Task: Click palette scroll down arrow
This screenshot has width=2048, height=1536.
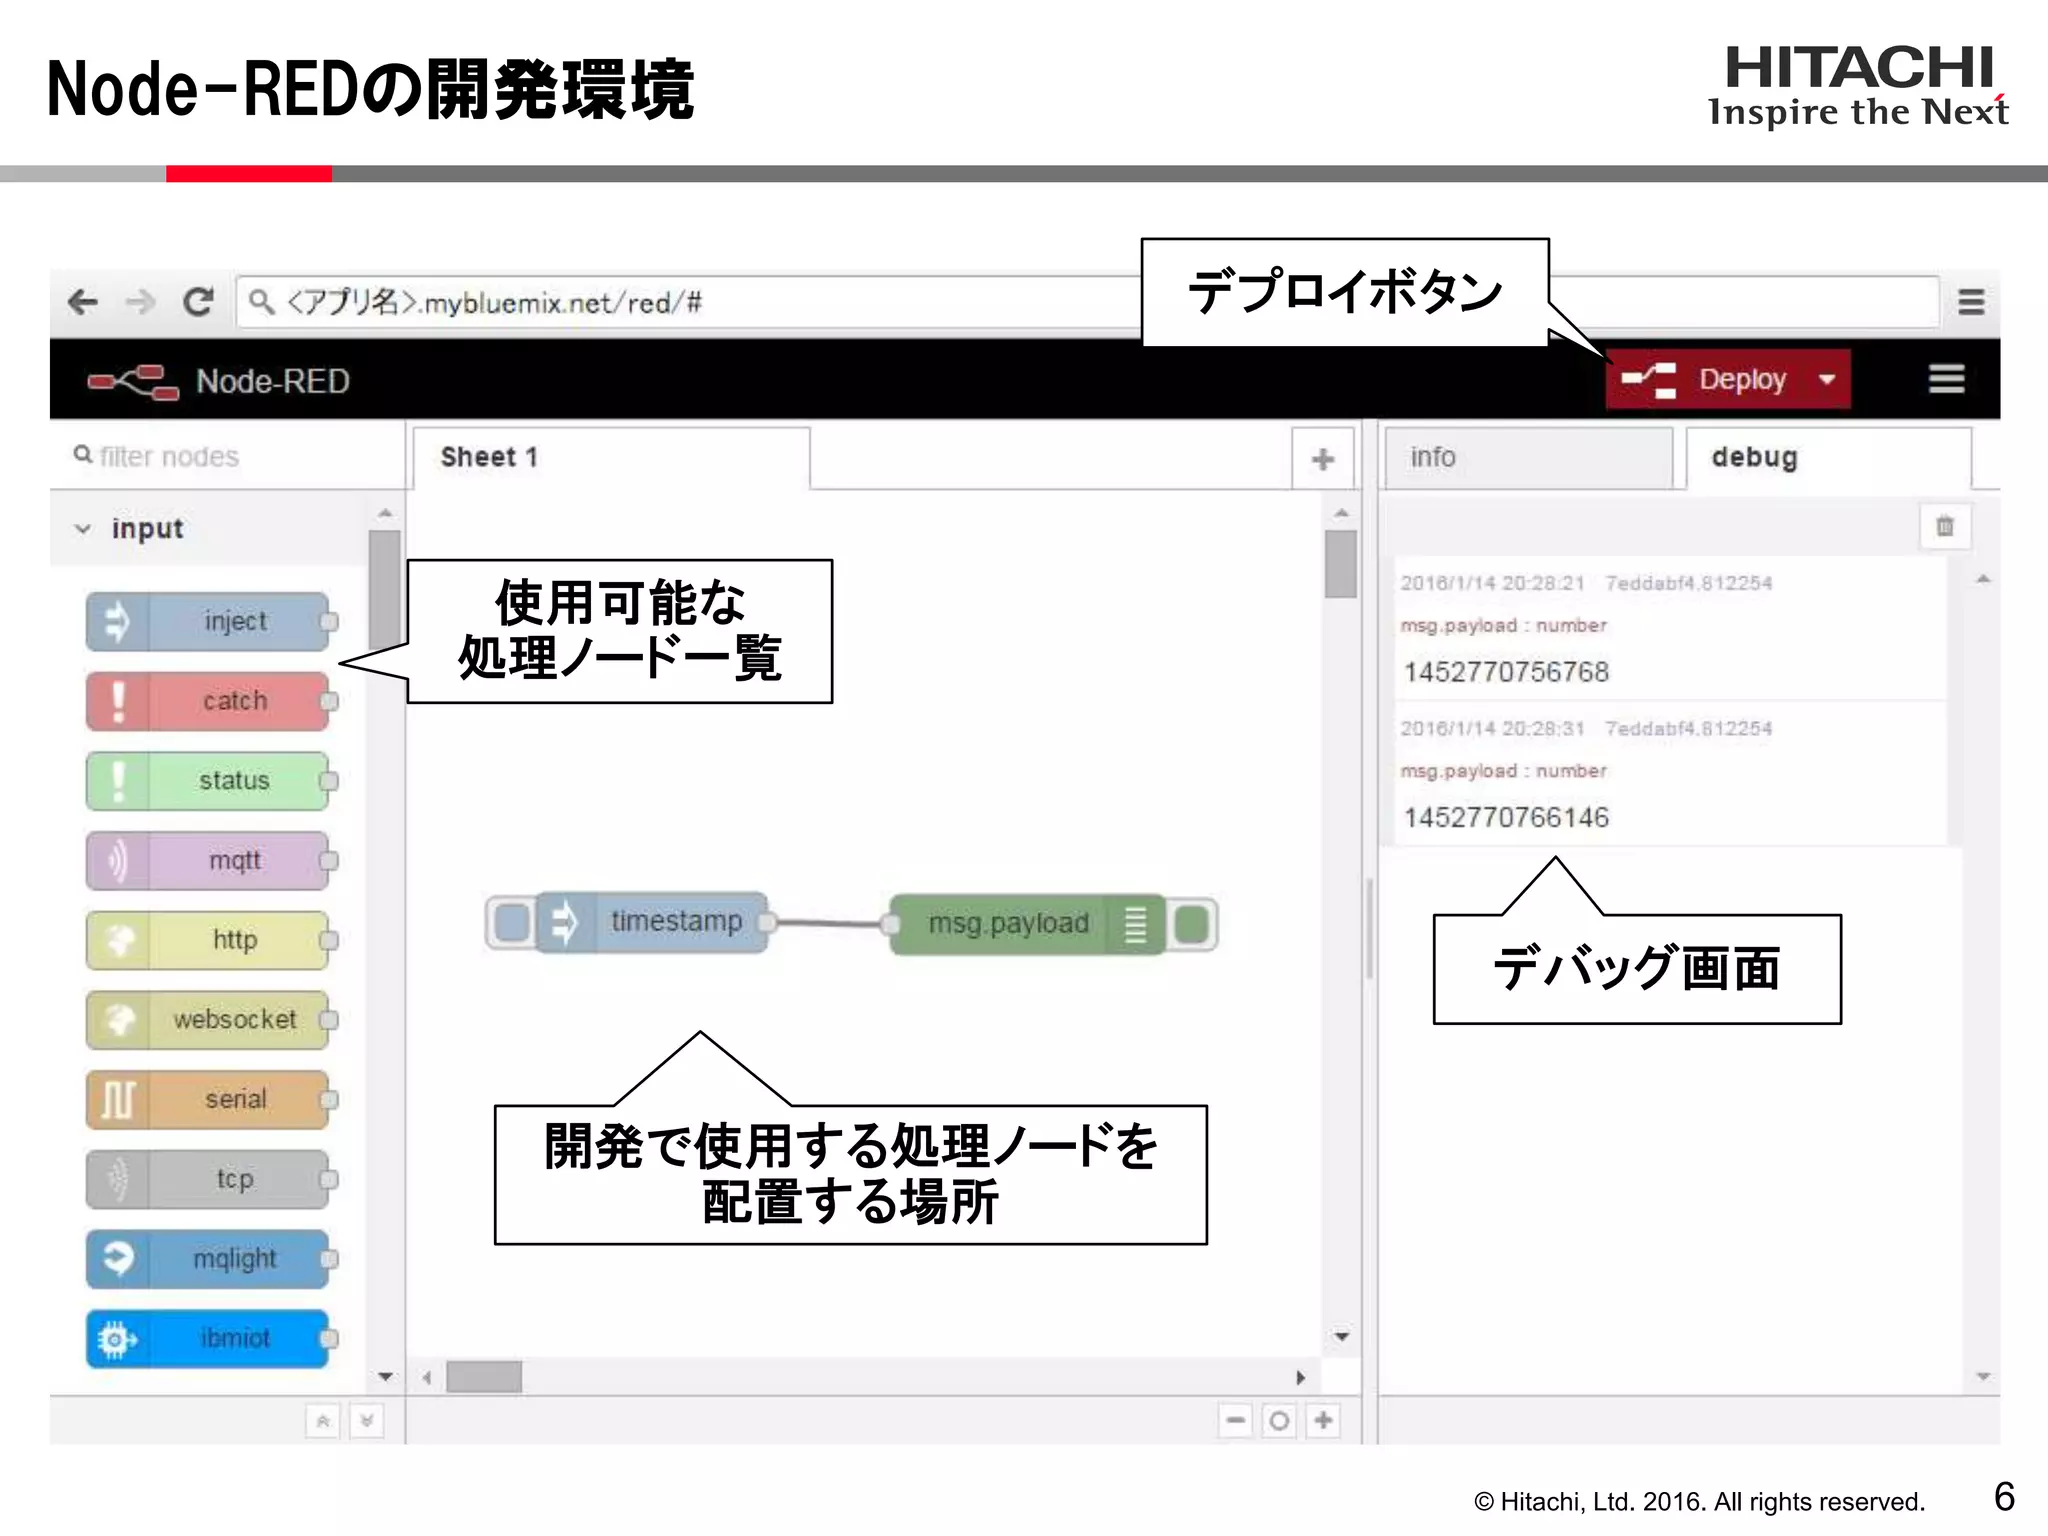Action: click(x=386, y=1377)
